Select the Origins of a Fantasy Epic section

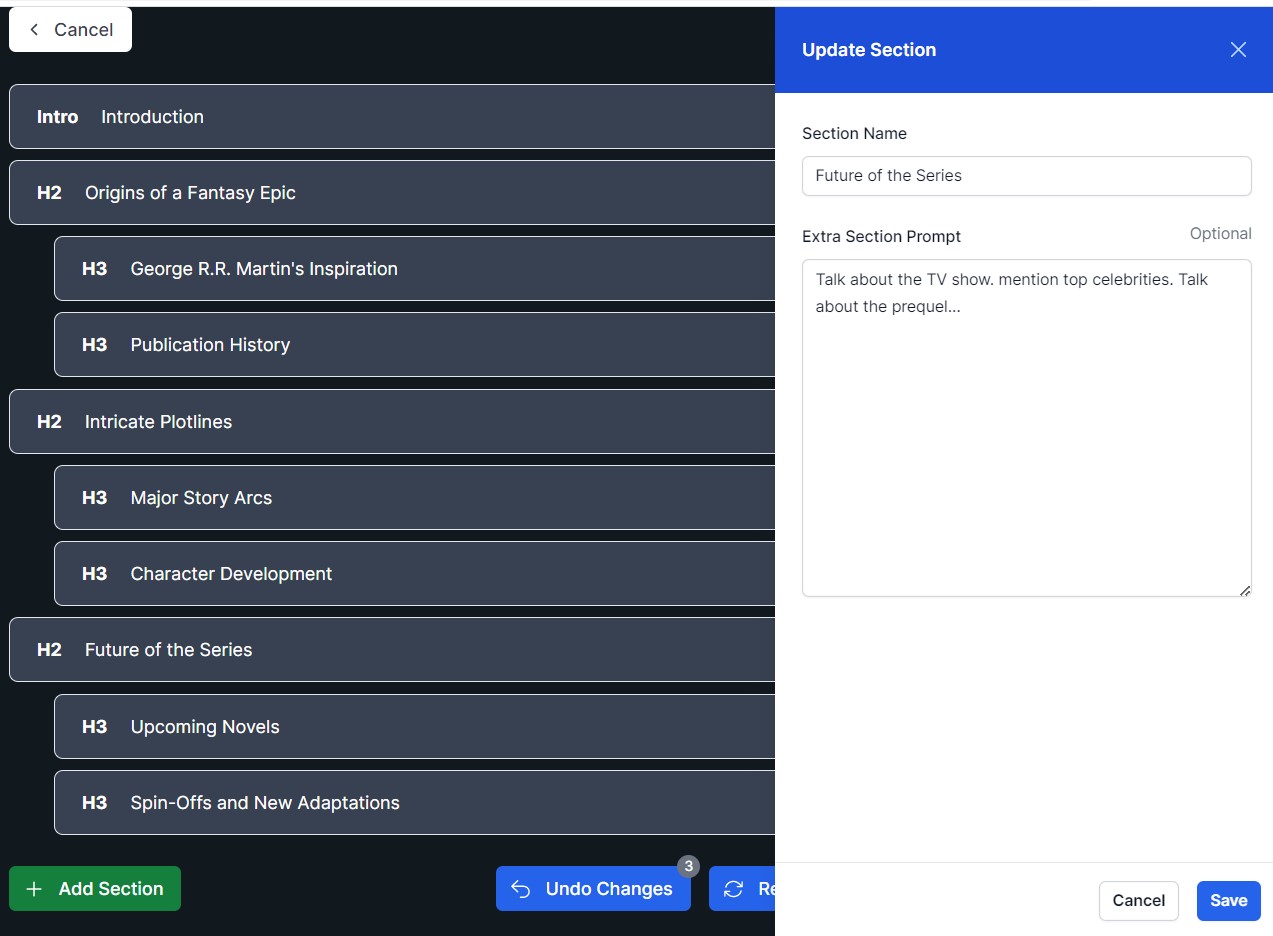tap(190, 192)
